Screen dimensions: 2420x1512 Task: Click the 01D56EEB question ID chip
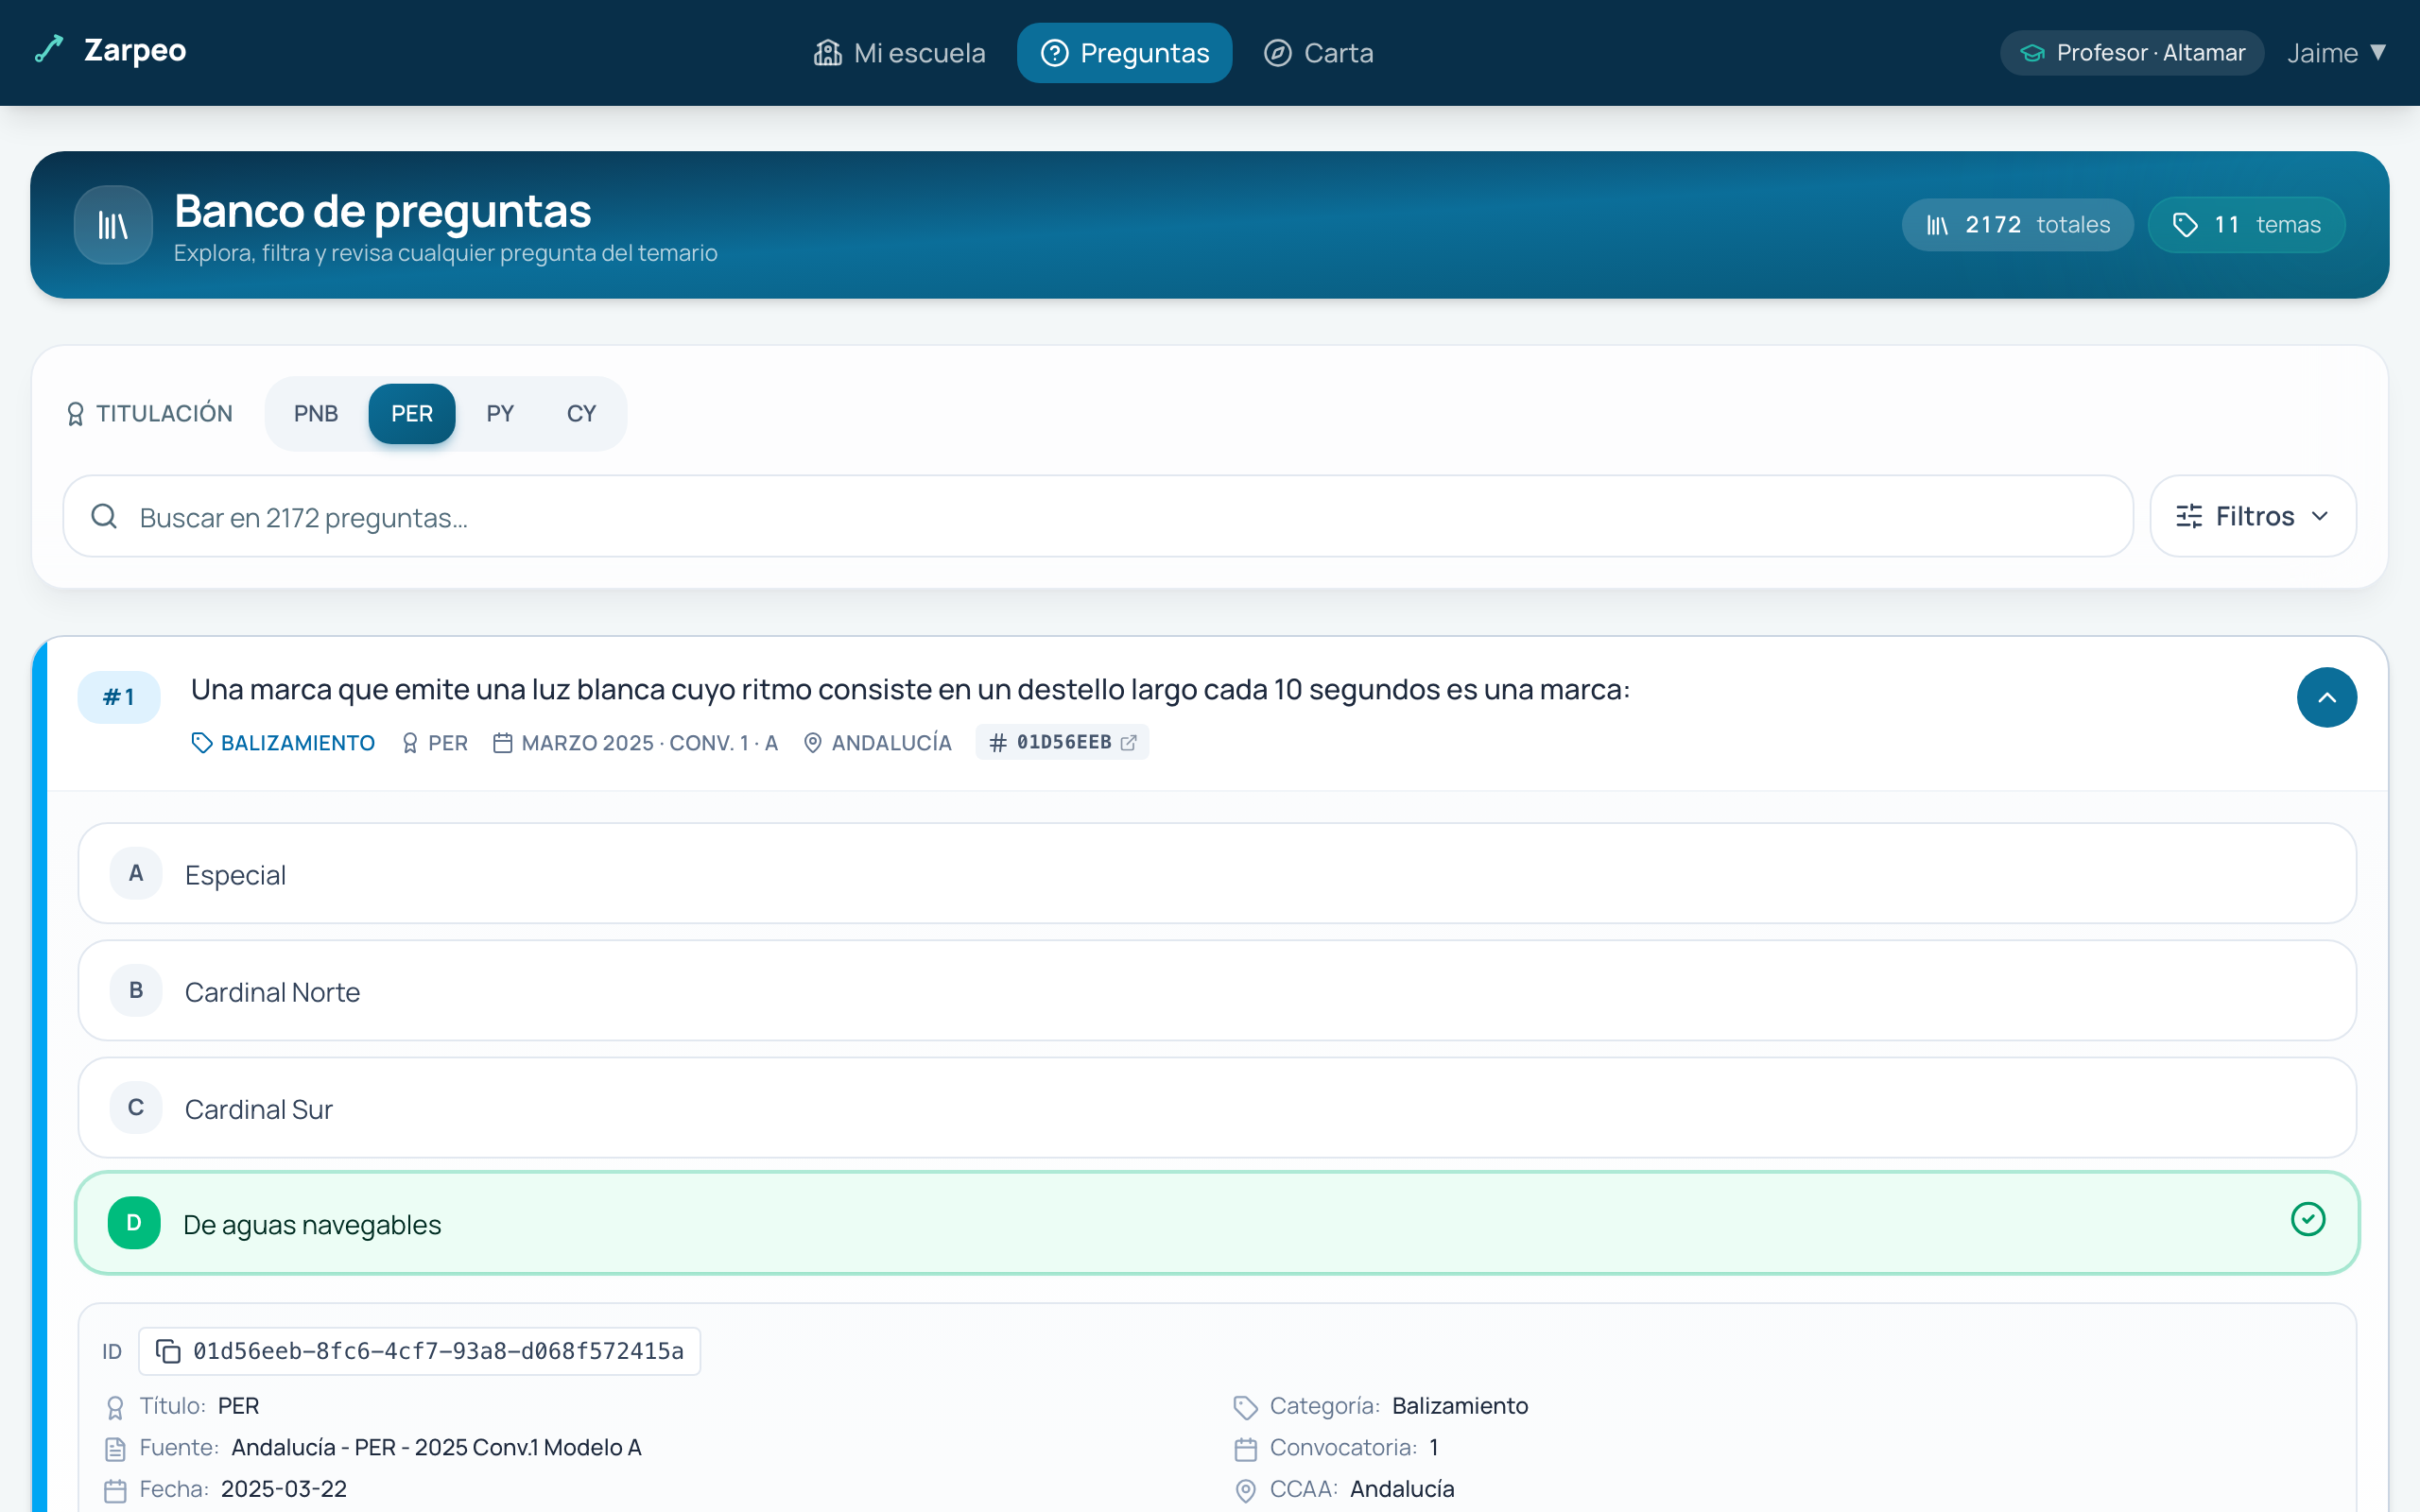point(1062,742)
